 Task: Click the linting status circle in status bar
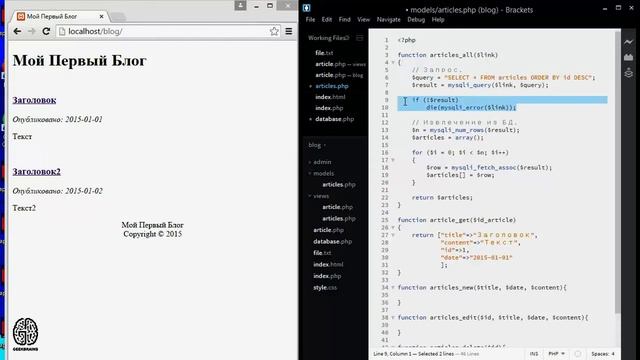(x=578, y=354)
